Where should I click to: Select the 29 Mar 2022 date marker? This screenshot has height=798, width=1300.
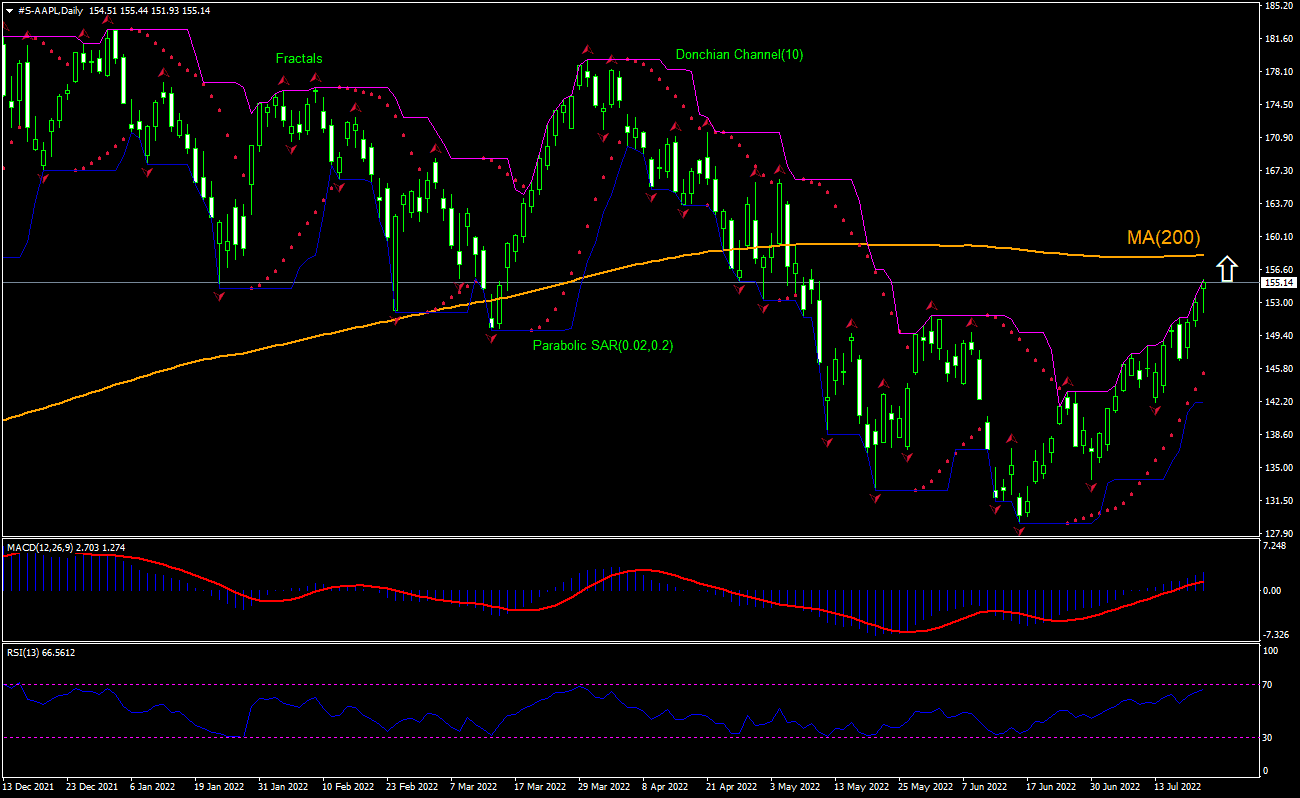[605, 787]
